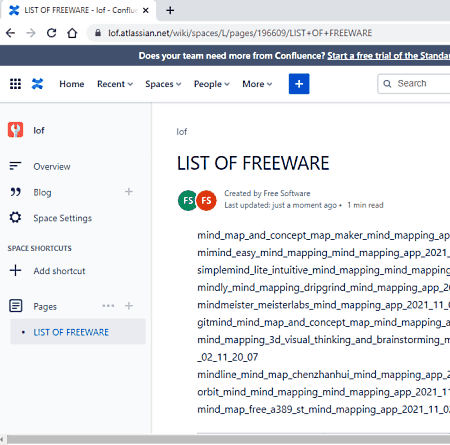Click the line starting mind_map_and_concept_map_maker
Image resolution: width=450 pixels, height=445 pixels.
point(323,235)
